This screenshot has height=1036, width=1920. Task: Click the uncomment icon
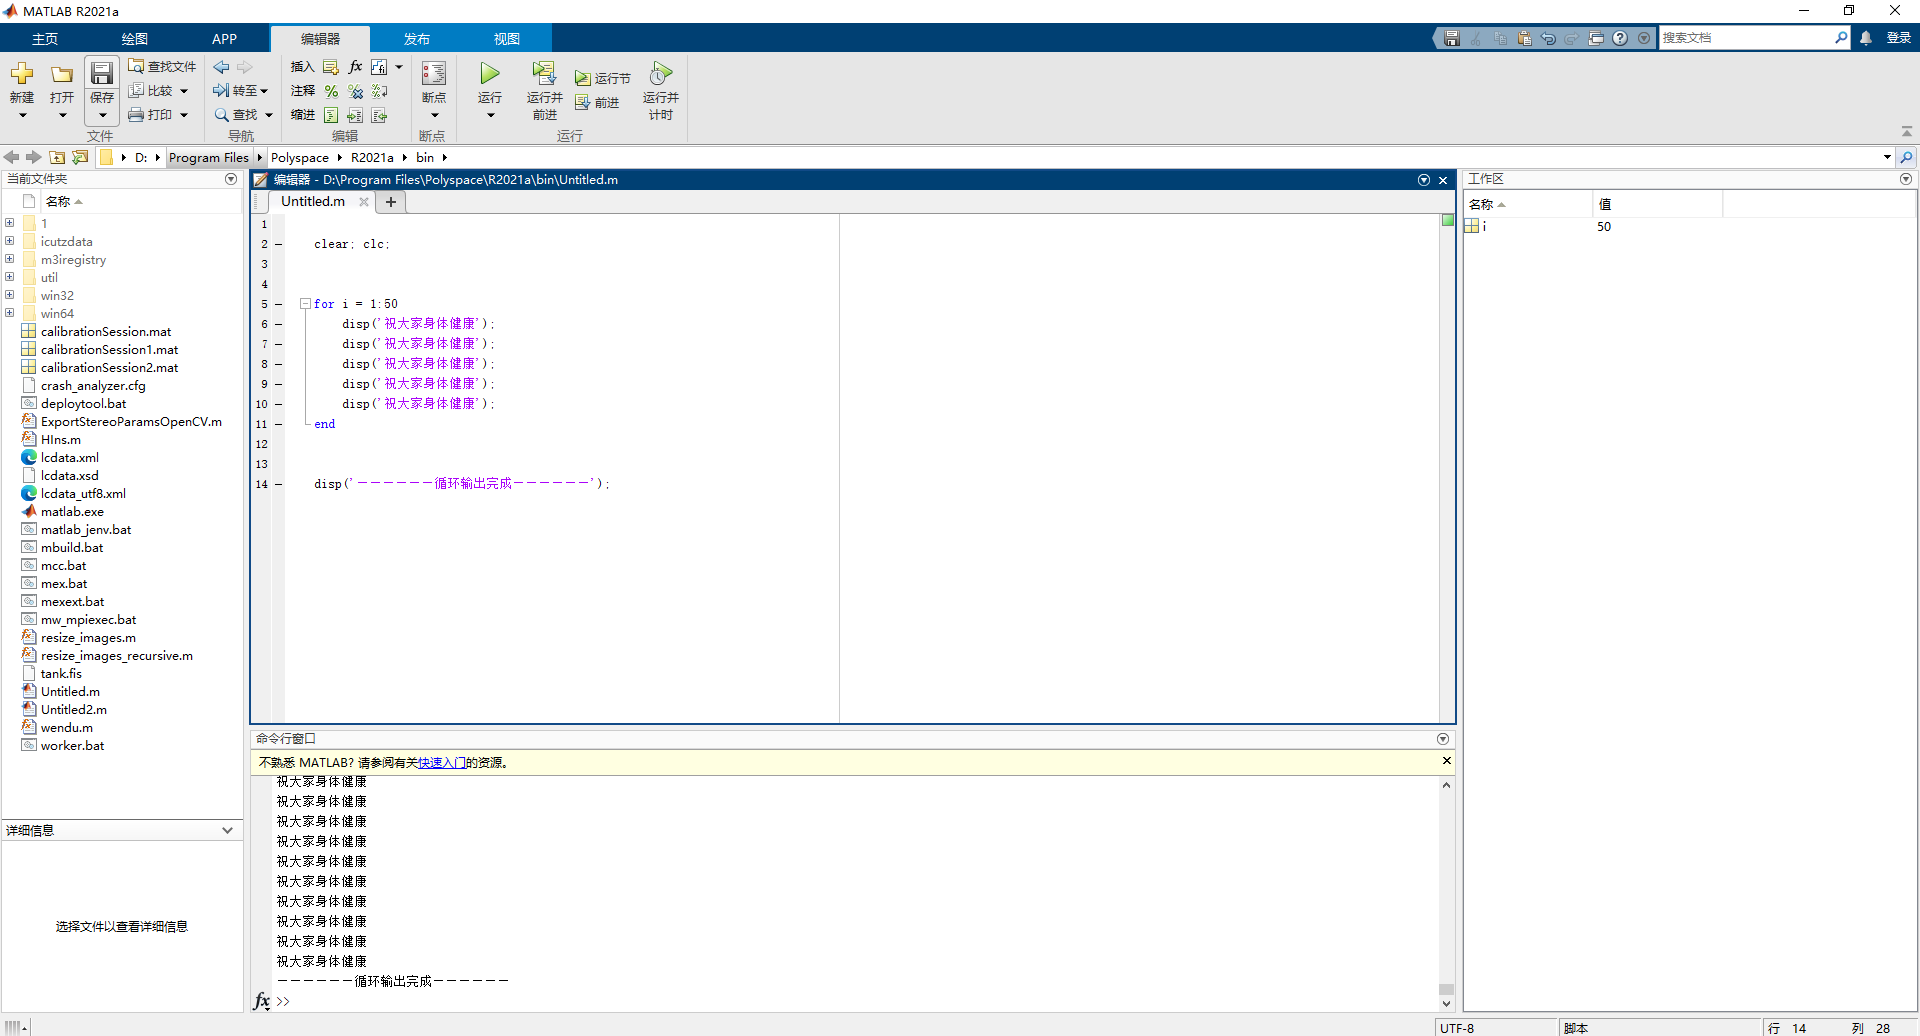[355, 91]
